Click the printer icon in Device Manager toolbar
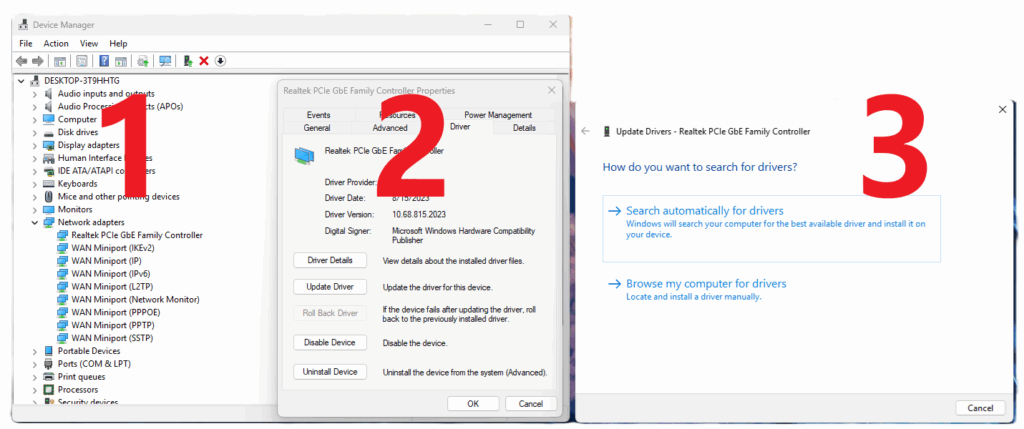Screen dimensions: 1024x429 [x=143, y=61]
